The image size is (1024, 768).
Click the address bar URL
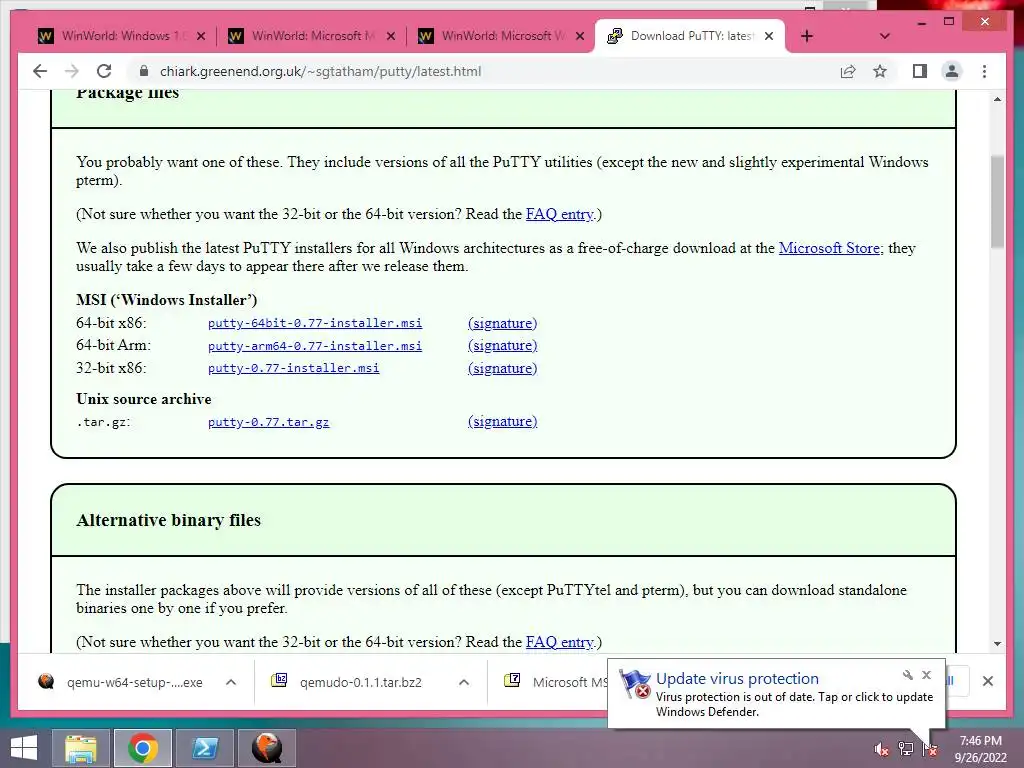(320, 71)
